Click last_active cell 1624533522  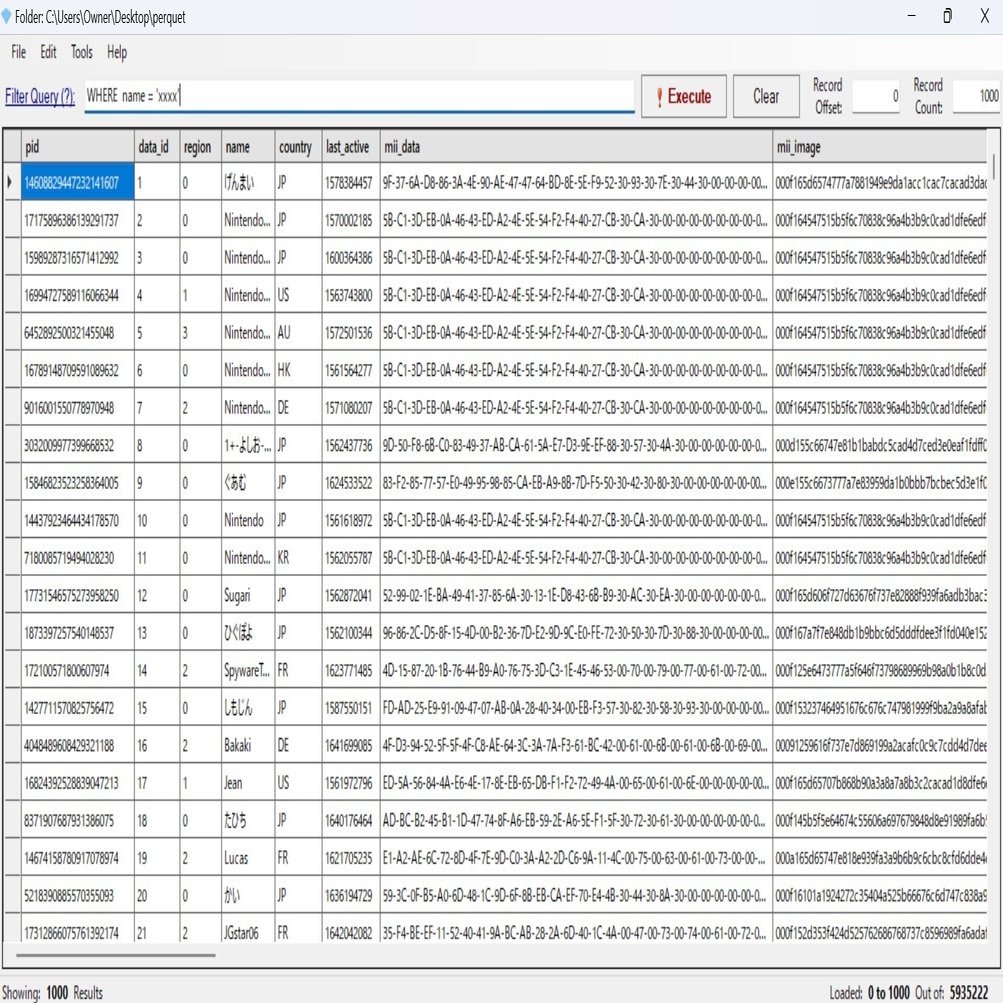[x=351, y=483]
